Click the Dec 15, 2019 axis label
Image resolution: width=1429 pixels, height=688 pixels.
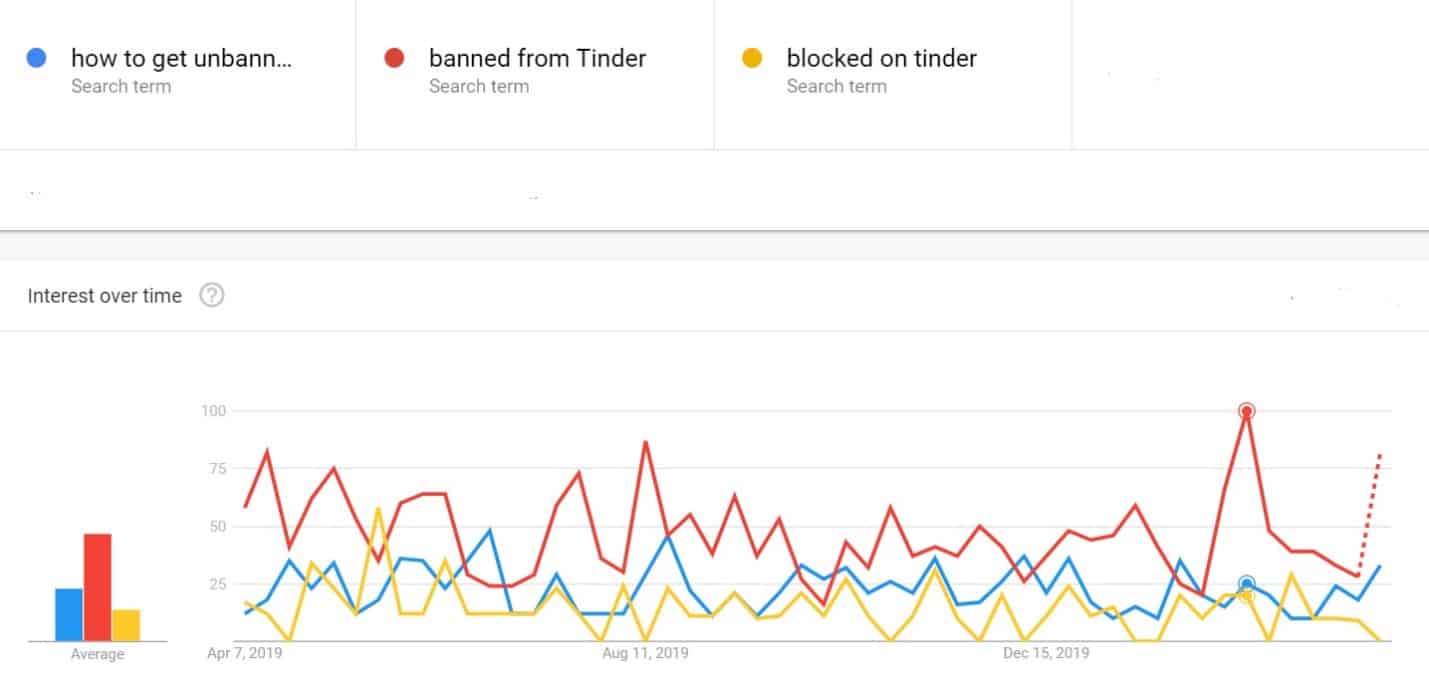[1046, 654]
